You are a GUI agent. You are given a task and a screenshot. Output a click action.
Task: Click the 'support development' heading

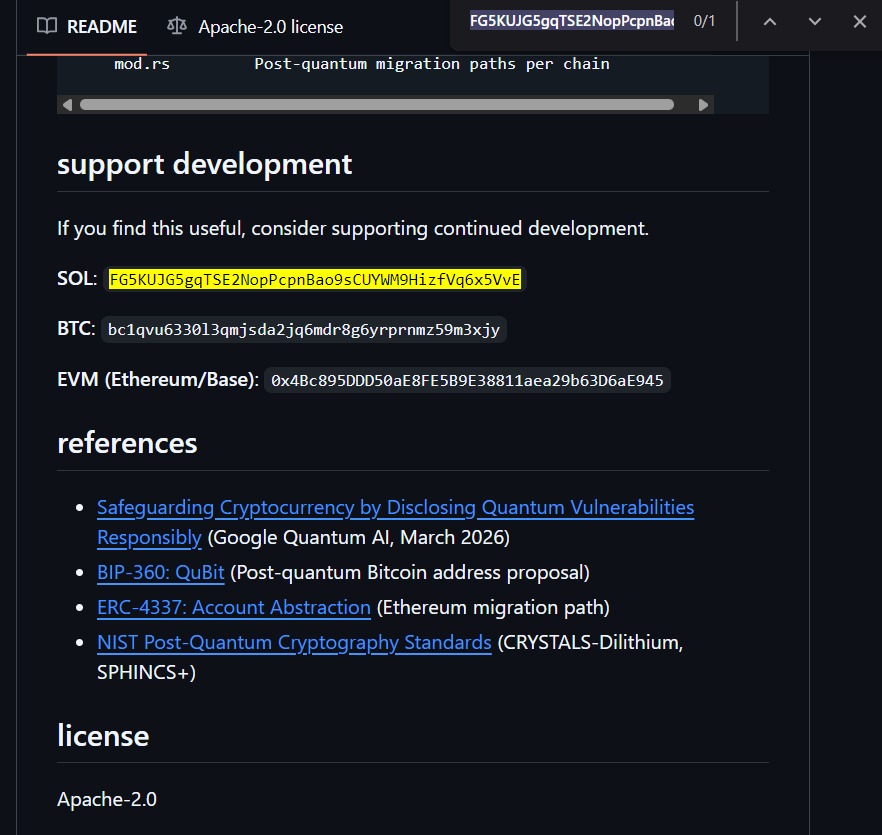tap(205, 165)
